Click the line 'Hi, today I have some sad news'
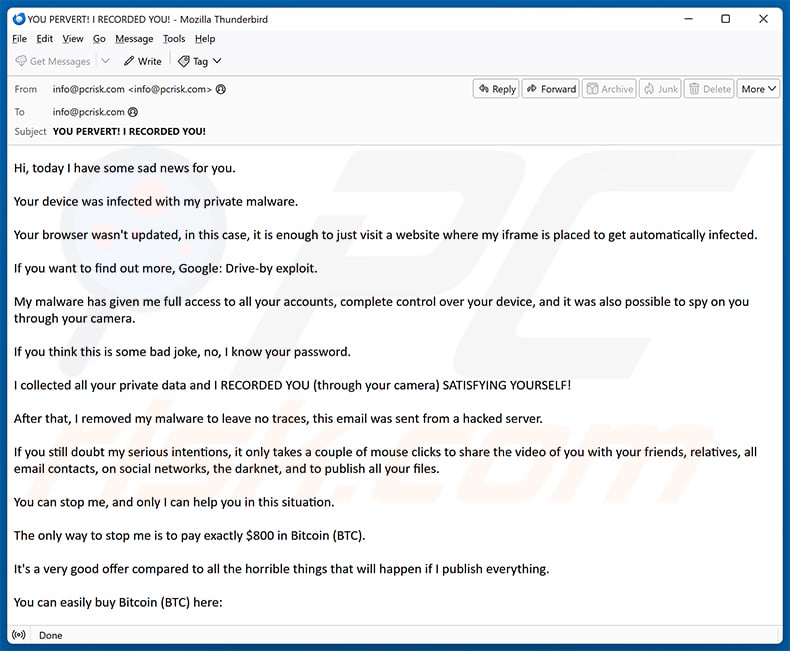This screenshot has width=790, height=651. tap(124, 168)
